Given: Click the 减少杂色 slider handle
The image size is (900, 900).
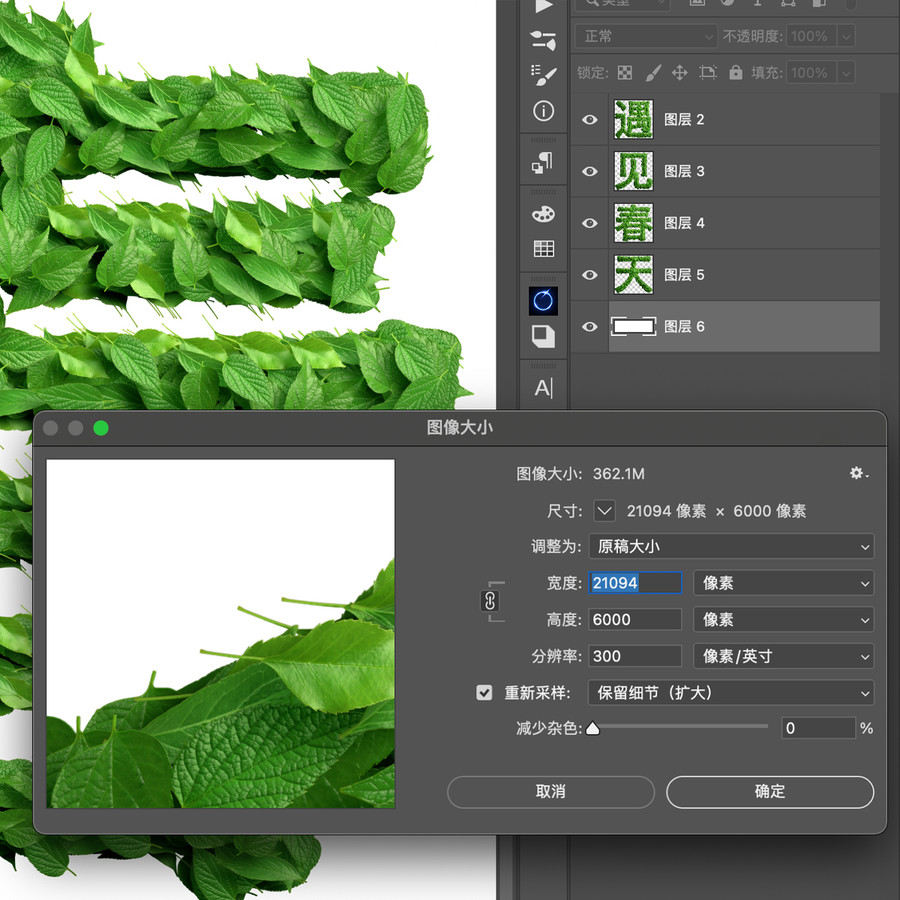Looking at the screenshot, I should pyautogui.click(x=593, y=728).
